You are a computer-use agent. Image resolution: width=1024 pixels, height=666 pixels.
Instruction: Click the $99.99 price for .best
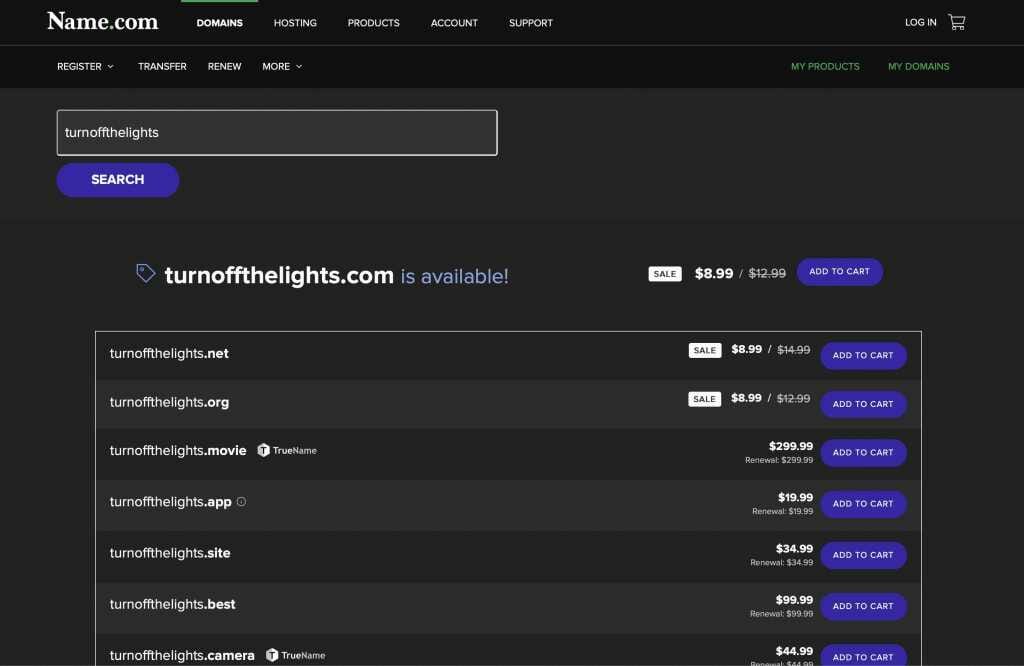794,600
